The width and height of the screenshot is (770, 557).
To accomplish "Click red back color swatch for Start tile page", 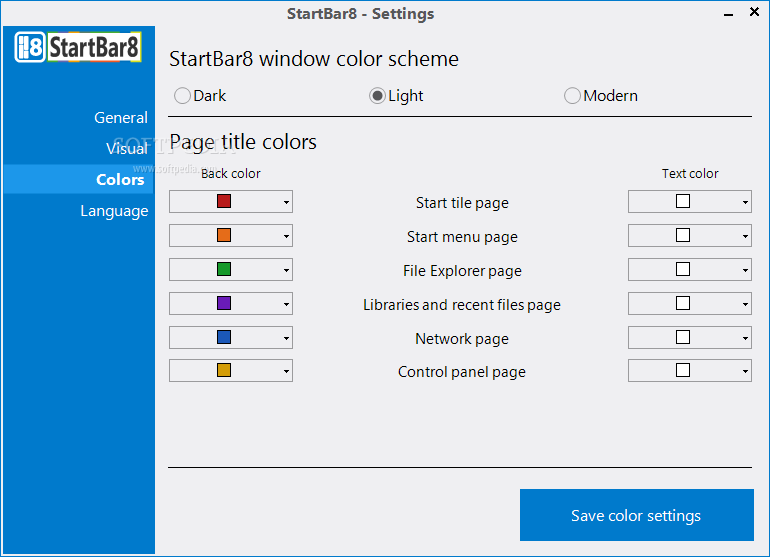I will (x=224, y=201).
